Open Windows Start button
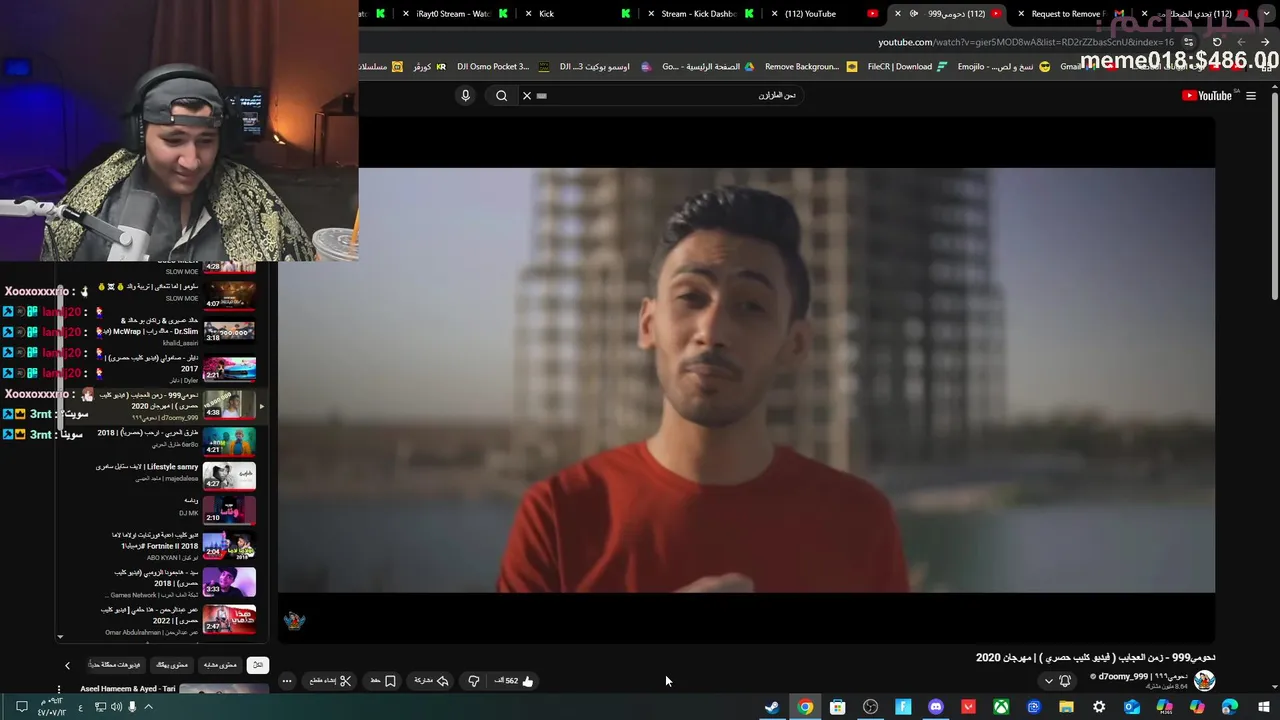The image size is (1280, 720). pos(1263,707)
